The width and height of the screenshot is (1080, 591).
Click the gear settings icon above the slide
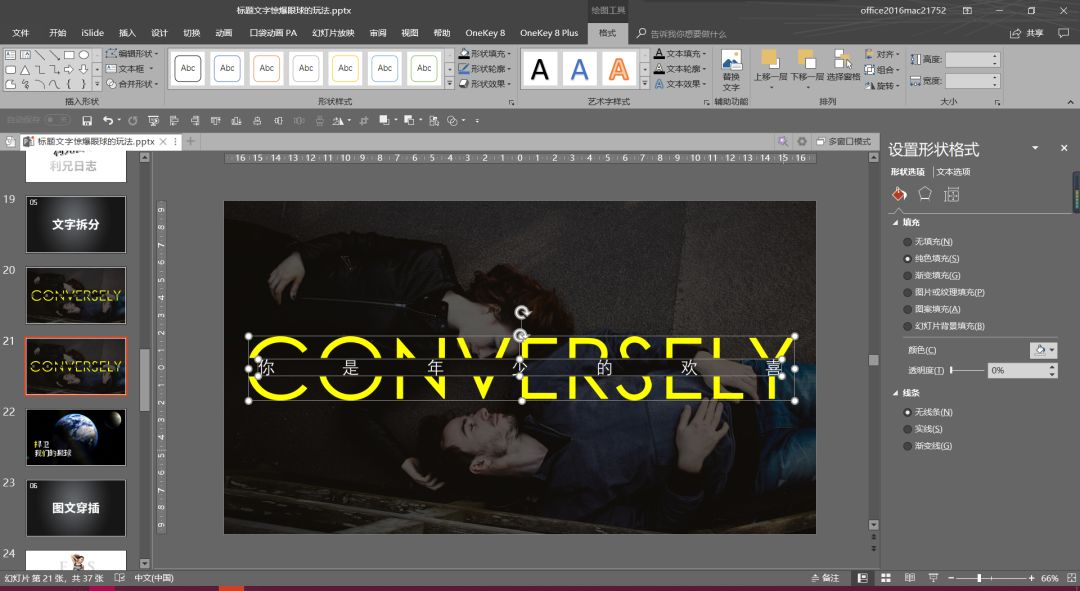click(x=802, y=141)
